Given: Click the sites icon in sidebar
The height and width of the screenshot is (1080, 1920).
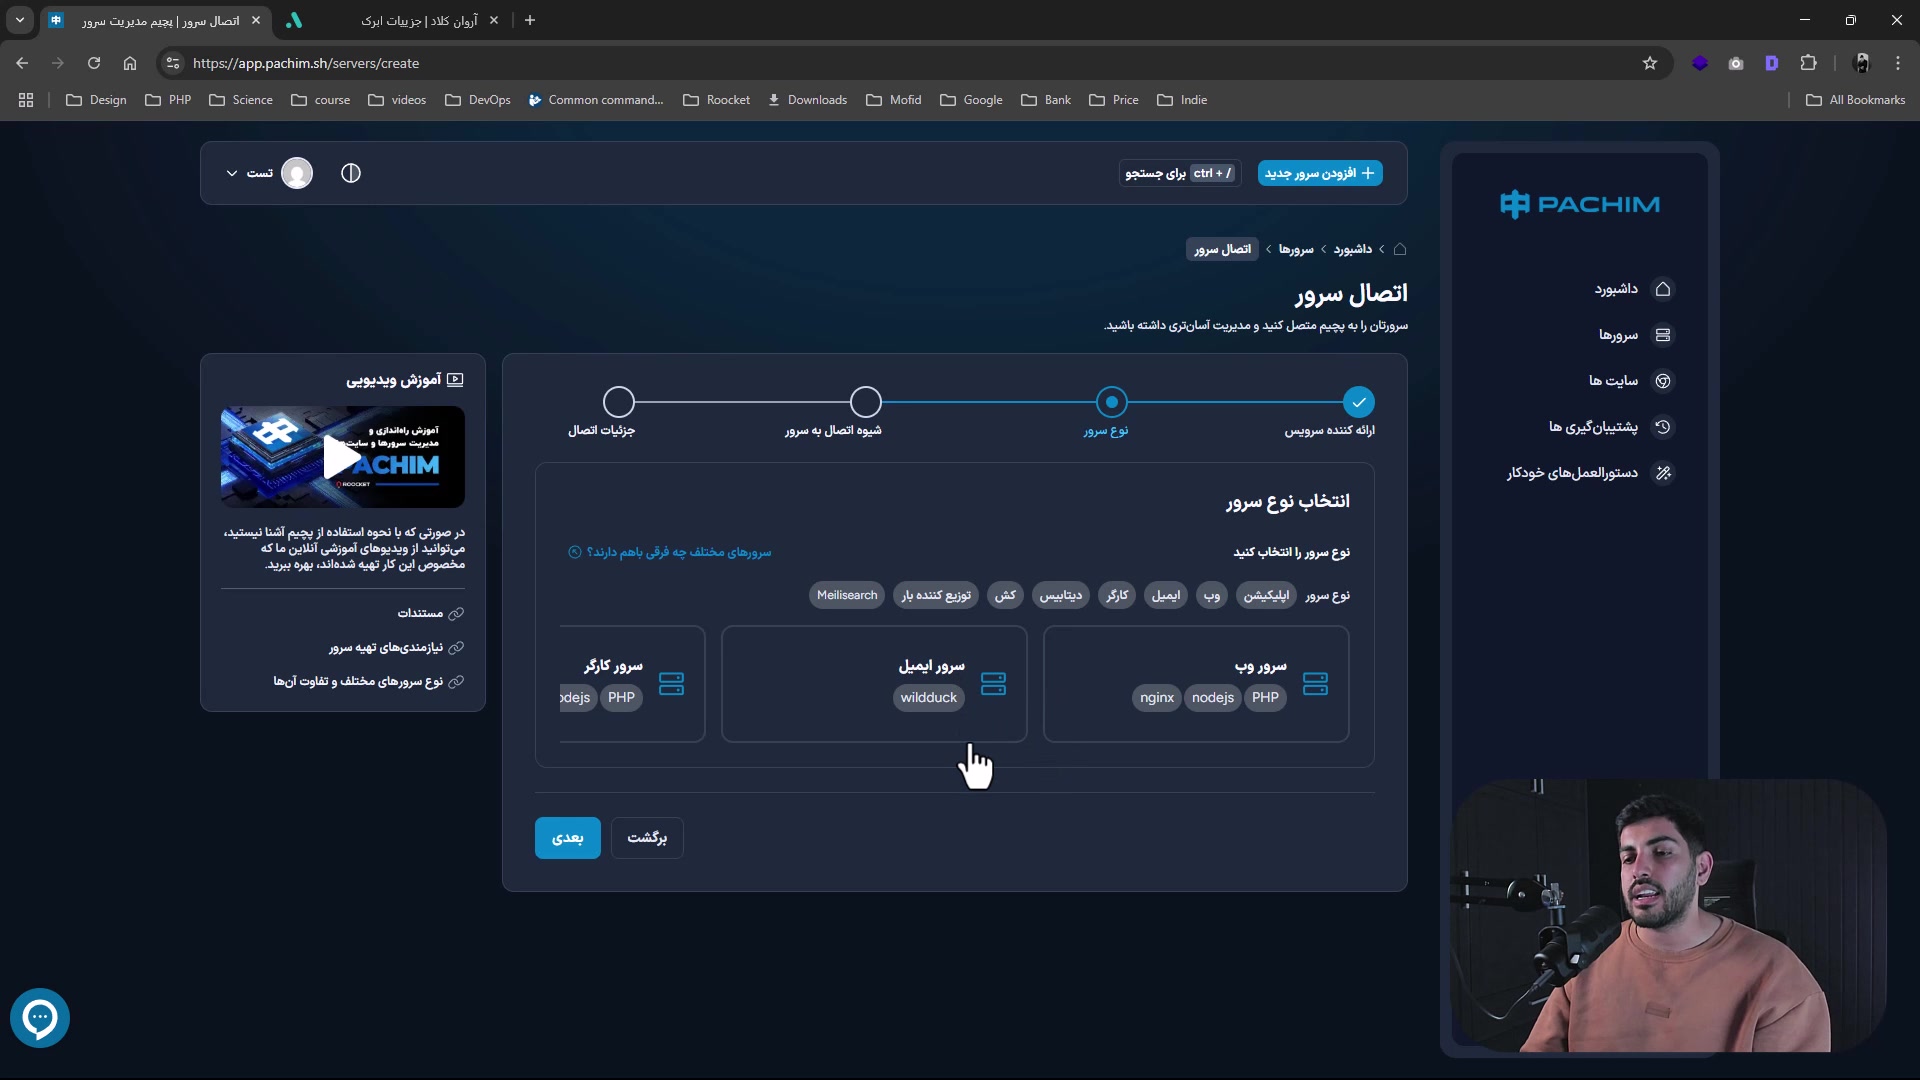Looking at the screenshot, I should [1663, 381].
